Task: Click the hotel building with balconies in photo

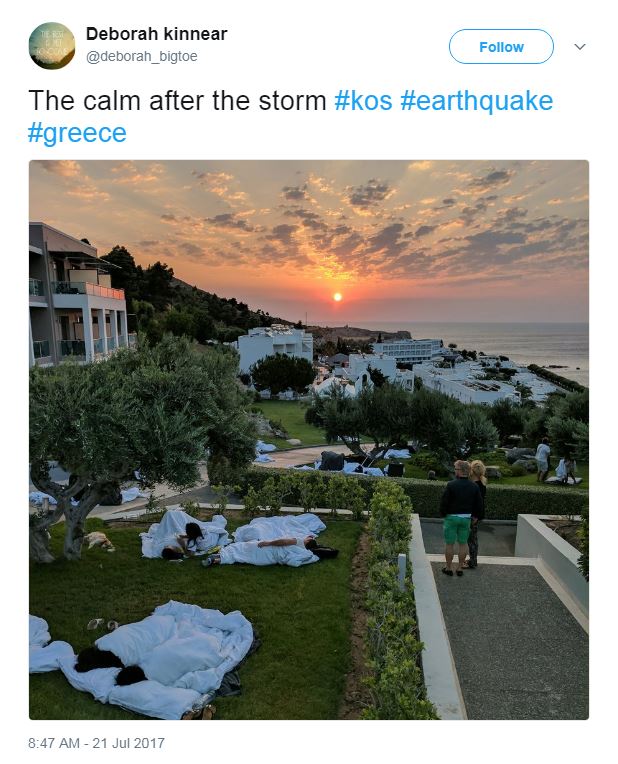Action: tap(77, 297)
